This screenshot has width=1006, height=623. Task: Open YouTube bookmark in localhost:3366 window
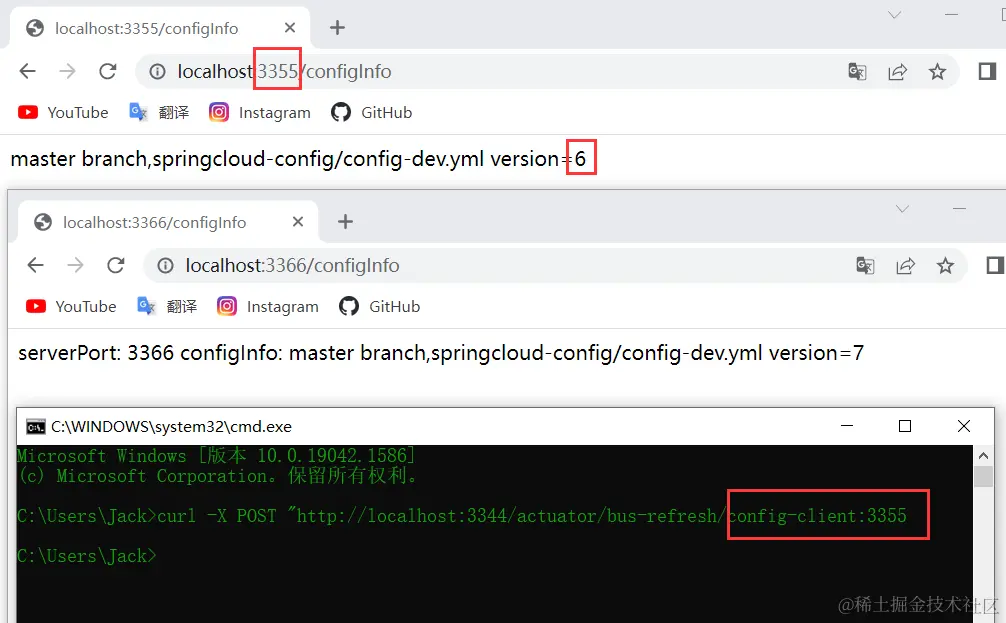click(x=71, y=307)
